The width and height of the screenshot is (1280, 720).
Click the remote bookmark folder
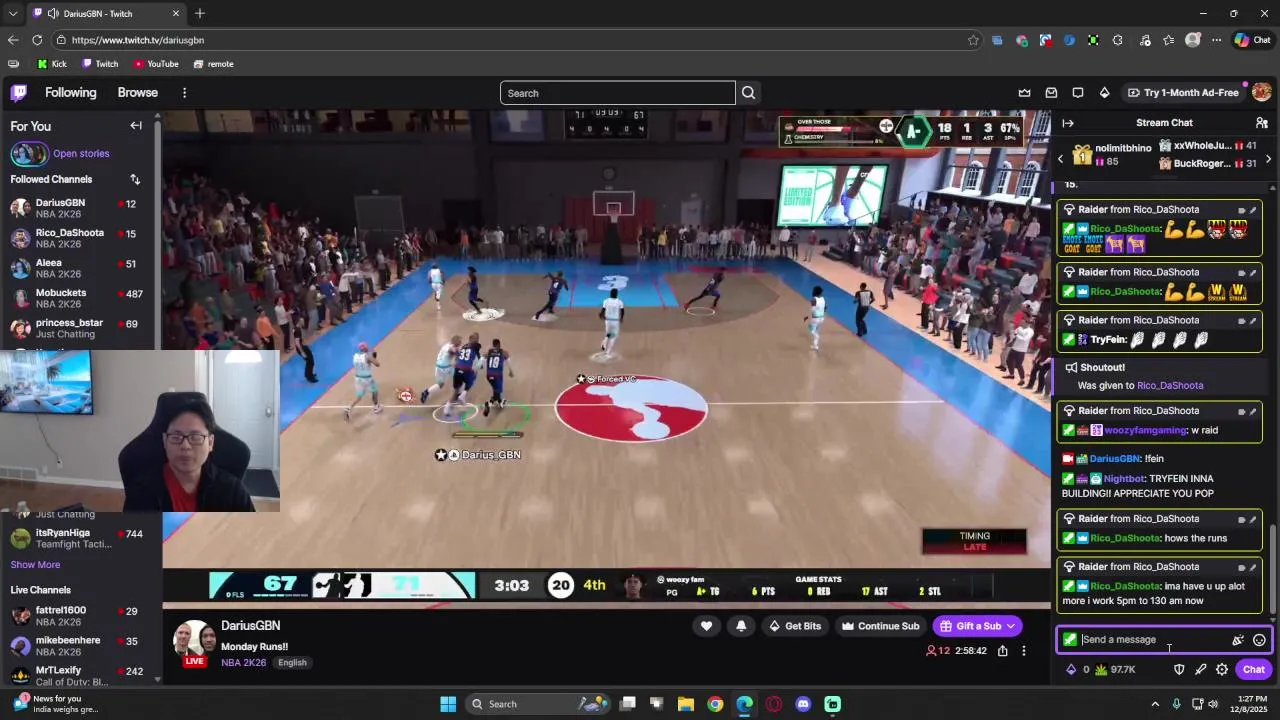click(x=213, y=64)
